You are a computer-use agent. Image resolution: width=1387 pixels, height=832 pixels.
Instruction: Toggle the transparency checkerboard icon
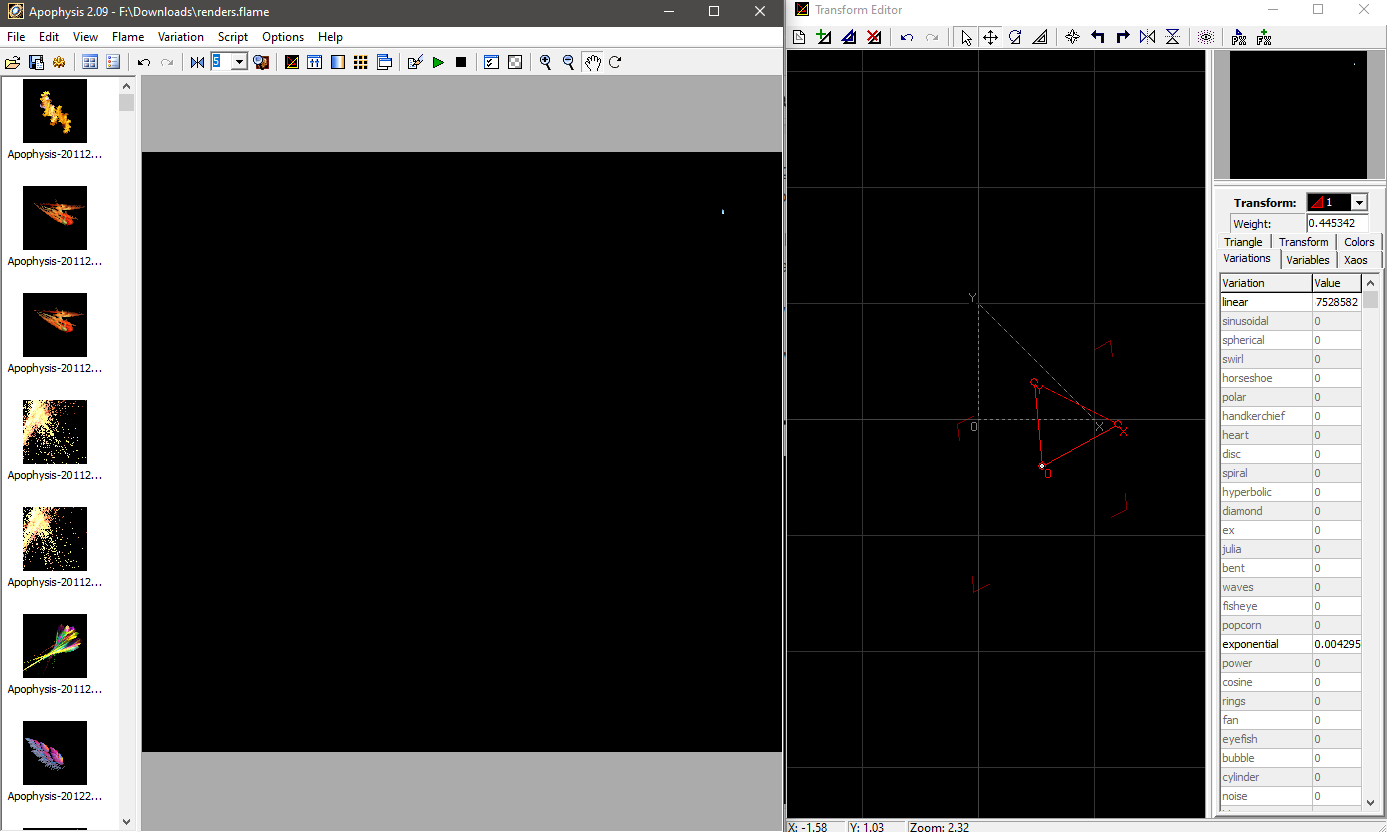pyautogui.click(x=514, y=62)
